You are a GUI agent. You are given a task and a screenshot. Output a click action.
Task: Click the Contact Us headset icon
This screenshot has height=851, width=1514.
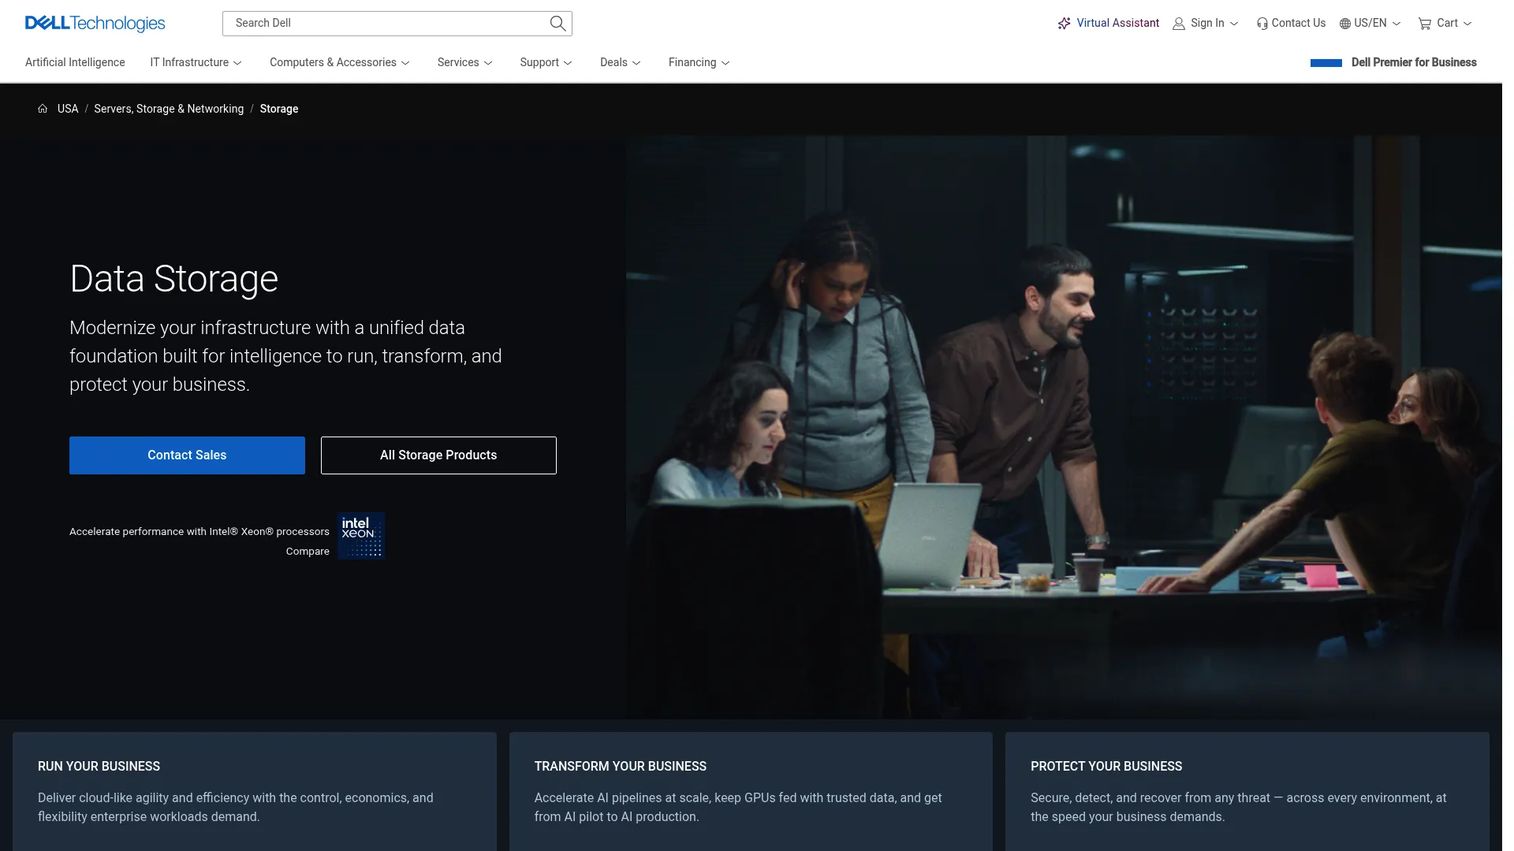tap(1262, 23)
